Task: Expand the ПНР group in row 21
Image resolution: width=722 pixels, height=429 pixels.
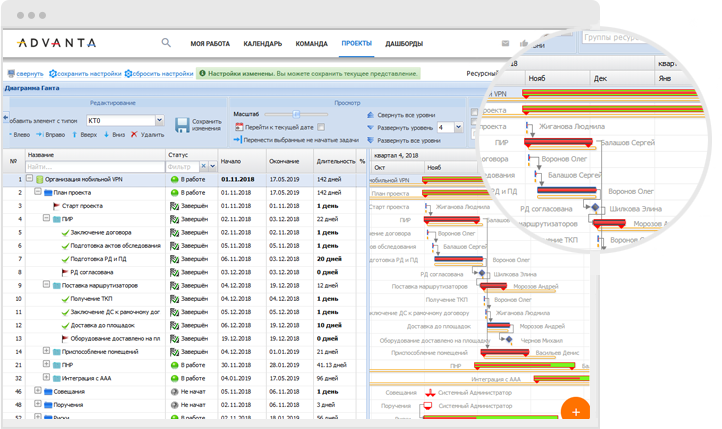Action: (46, 364)
